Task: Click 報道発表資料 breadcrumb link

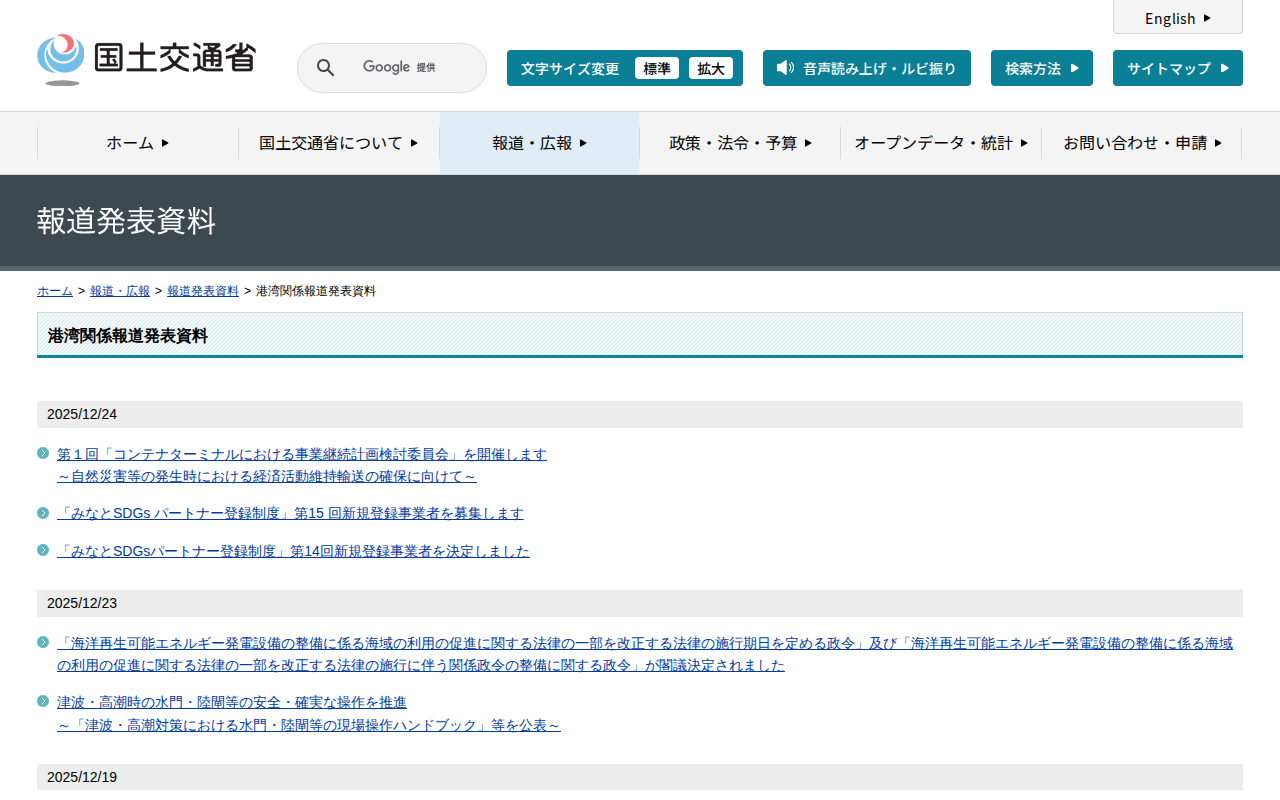Action: pyautogui.click(x=203, y=291)
